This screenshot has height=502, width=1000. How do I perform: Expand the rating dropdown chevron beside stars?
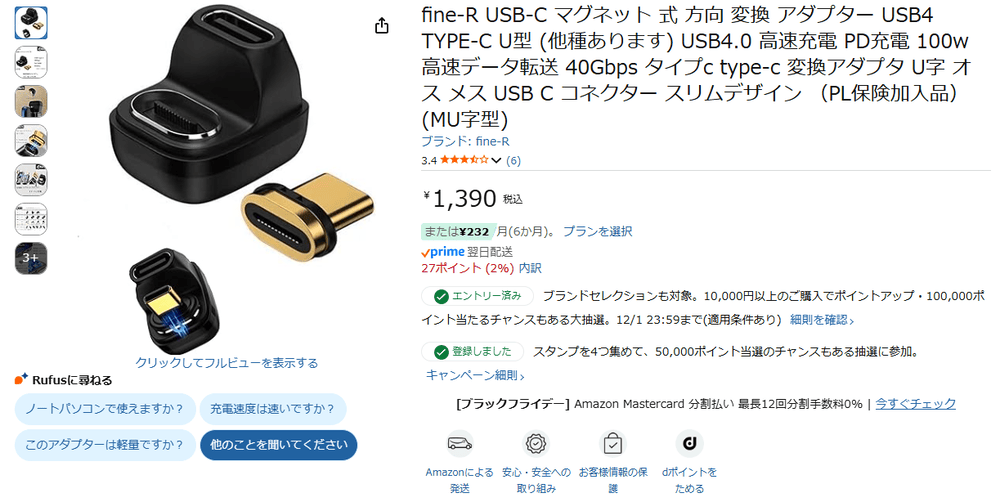(x=496, y=161)
